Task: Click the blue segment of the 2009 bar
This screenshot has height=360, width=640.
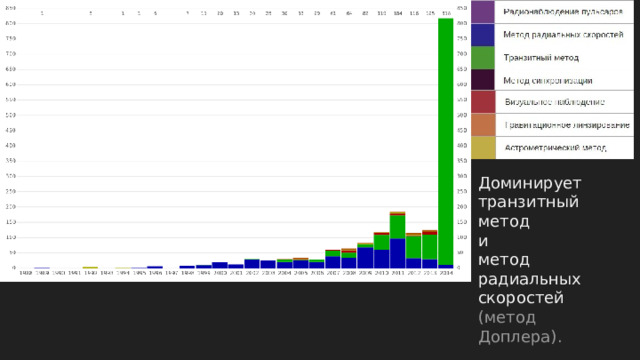Action: point(365,258)
